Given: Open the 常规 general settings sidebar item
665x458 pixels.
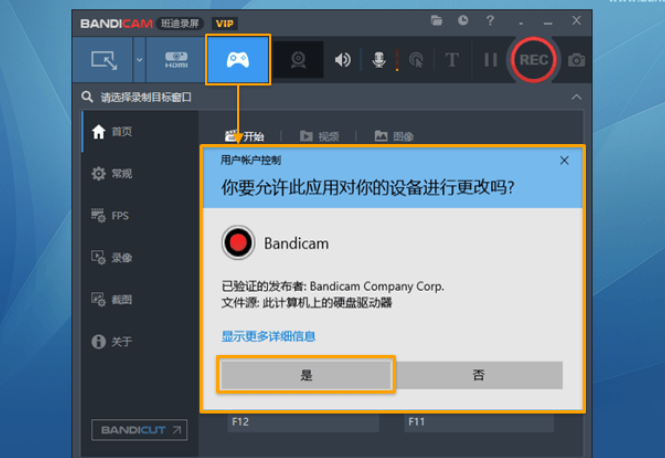Looking at the screenshot, I should pos(140,173).
